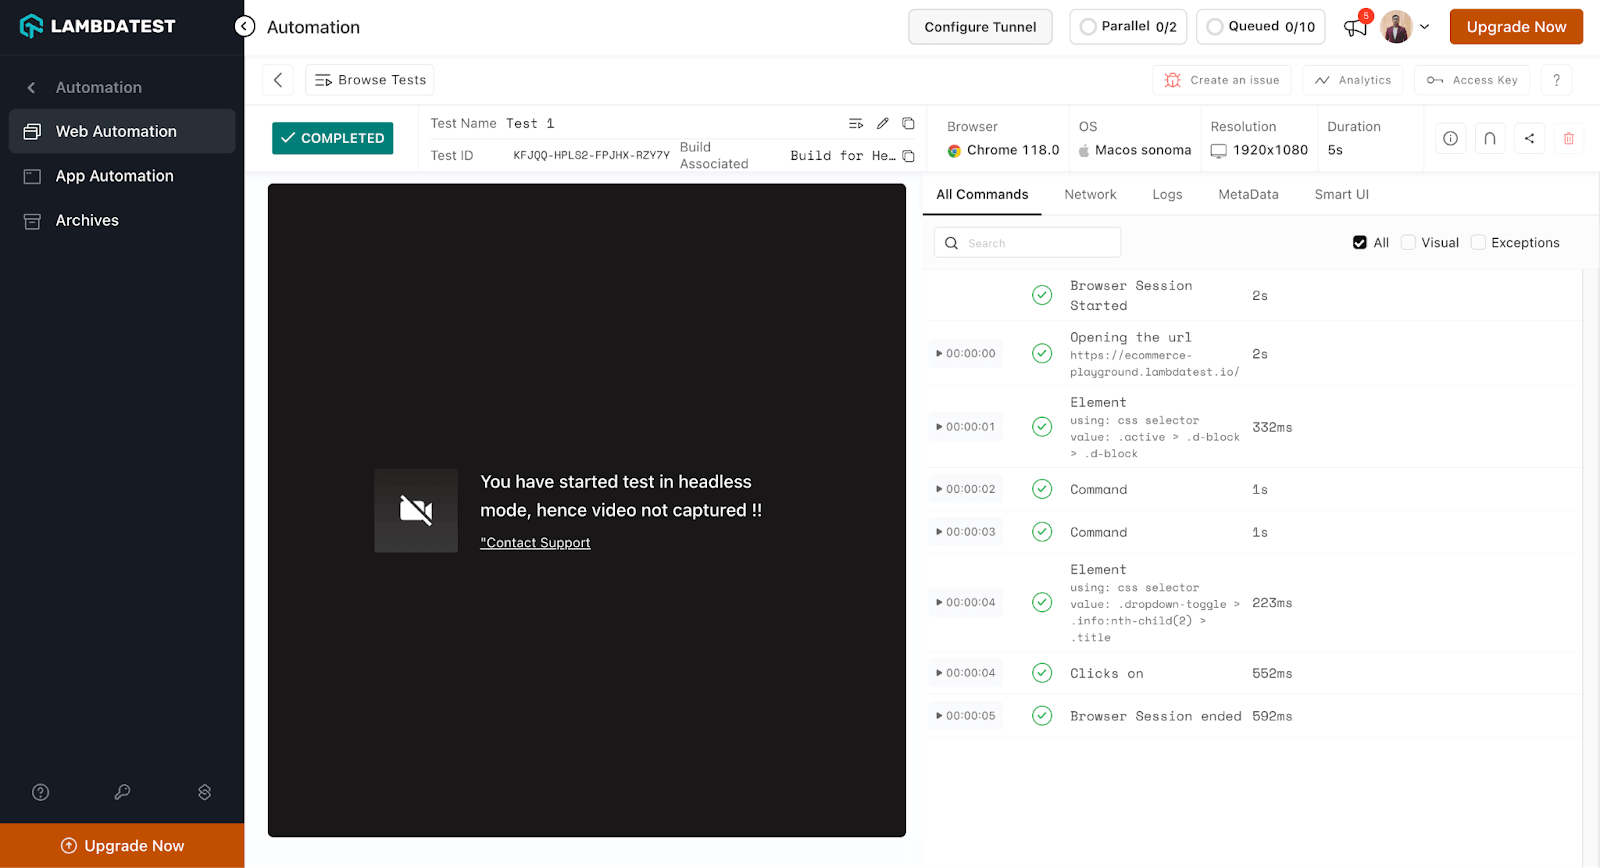Click the monitor icon next to 1920x1080

coord(1218,151)
